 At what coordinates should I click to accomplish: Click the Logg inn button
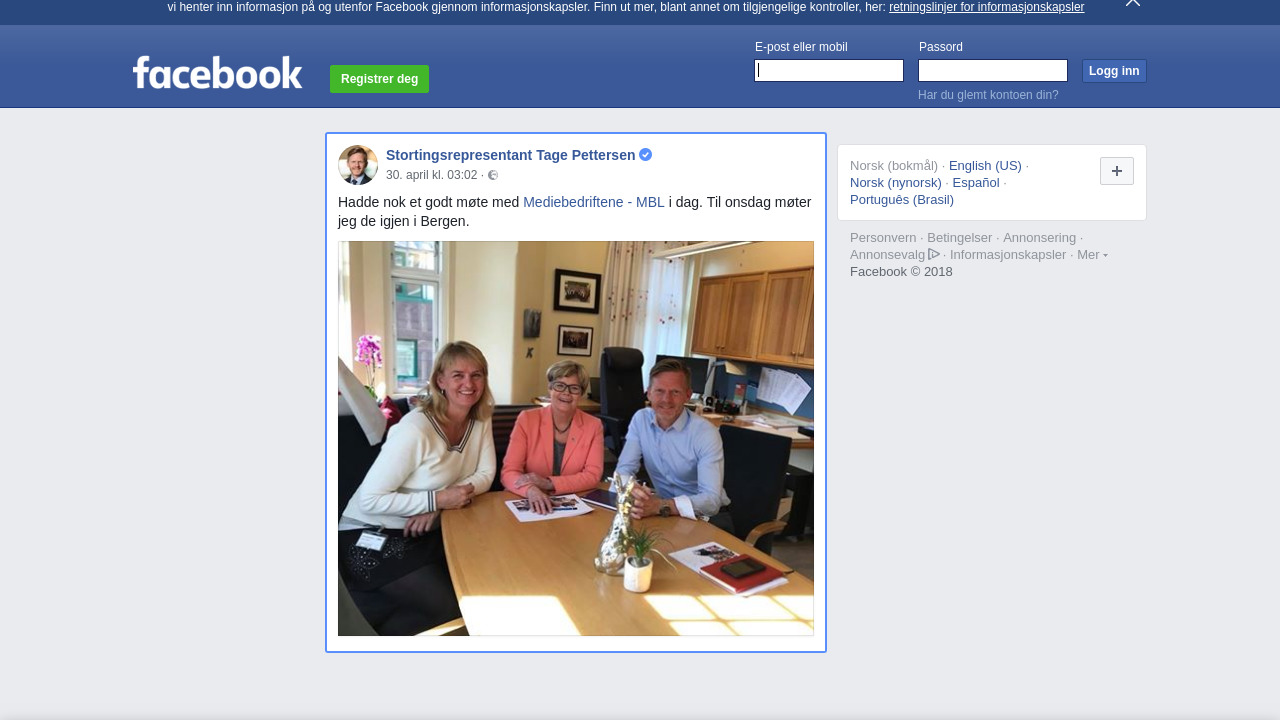(x=1114, y=71)
